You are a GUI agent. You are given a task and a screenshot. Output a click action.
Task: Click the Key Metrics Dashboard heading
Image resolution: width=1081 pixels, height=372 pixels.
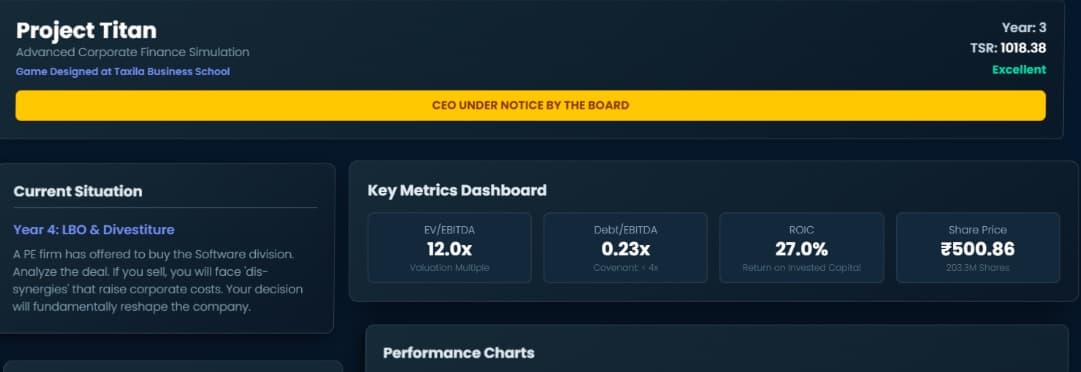point(457,190)
